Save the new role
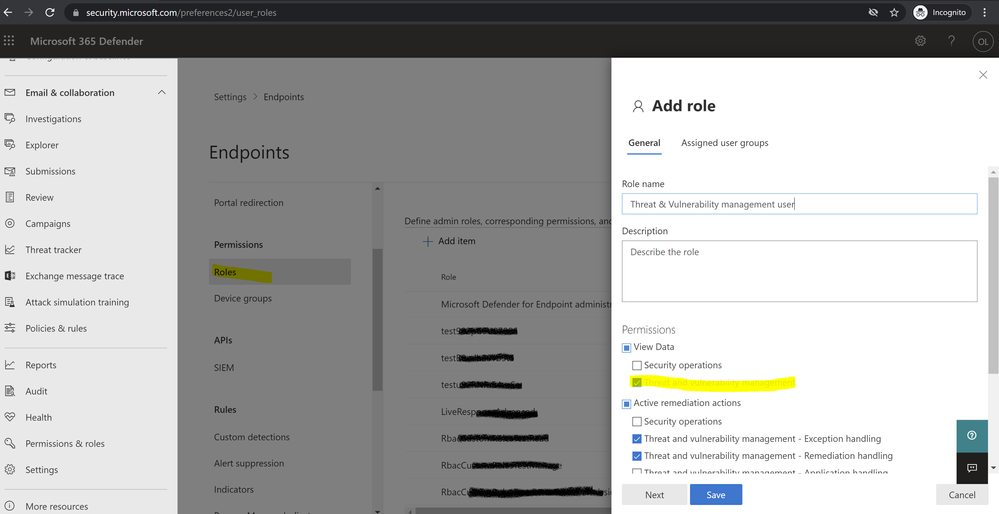The height and width of the screenshot is (514, 999). 715,495
